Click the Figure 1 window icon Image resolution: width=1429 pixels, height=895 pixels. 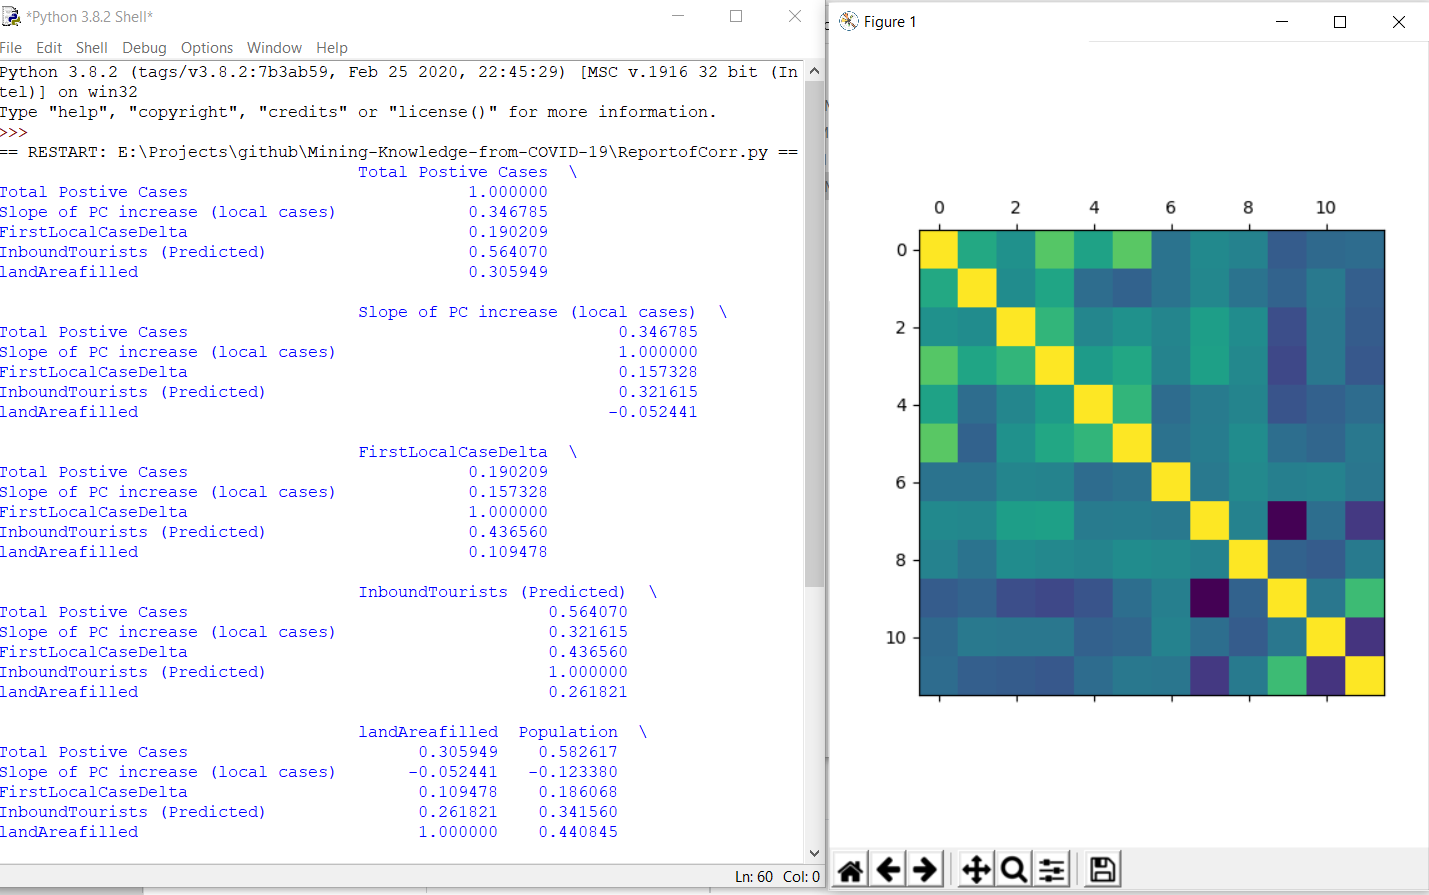click(x=849, y=21)
